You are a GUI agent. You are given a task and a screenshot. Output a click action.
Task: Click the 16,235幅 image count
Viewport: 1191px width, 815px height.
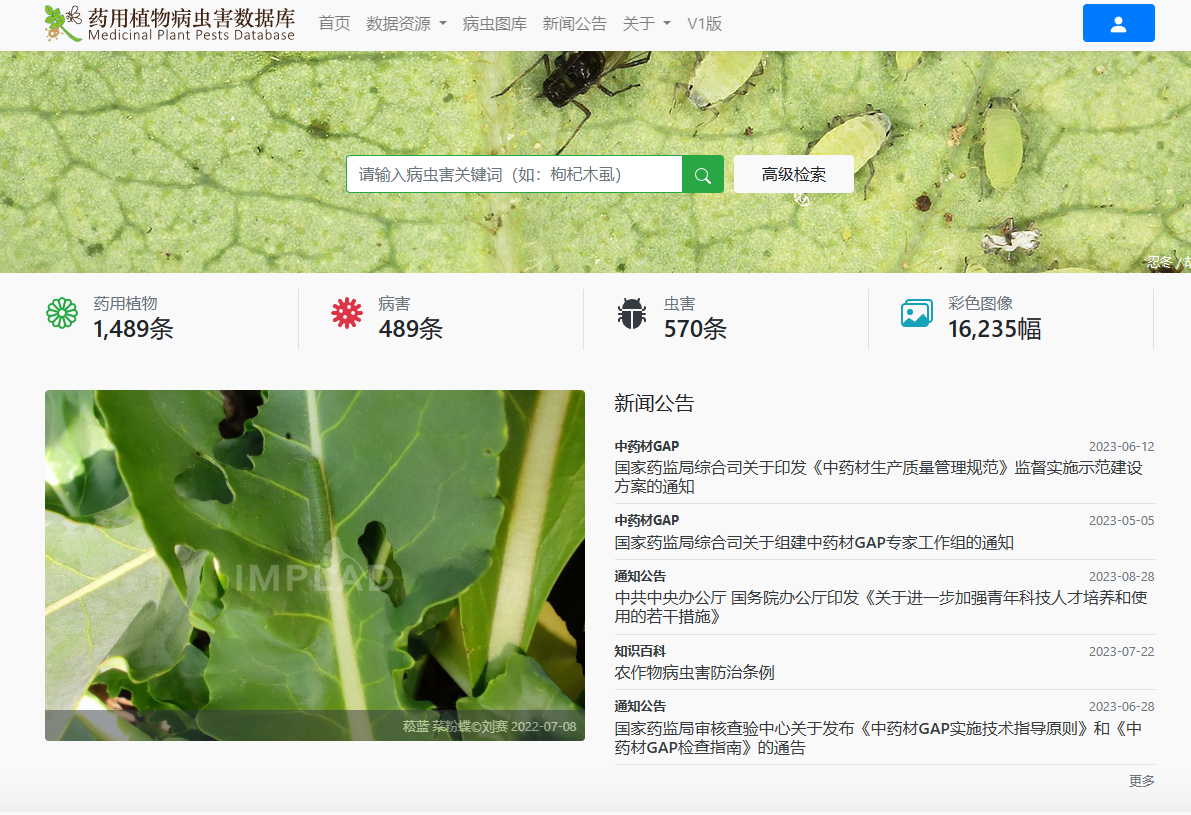point(994,329)
